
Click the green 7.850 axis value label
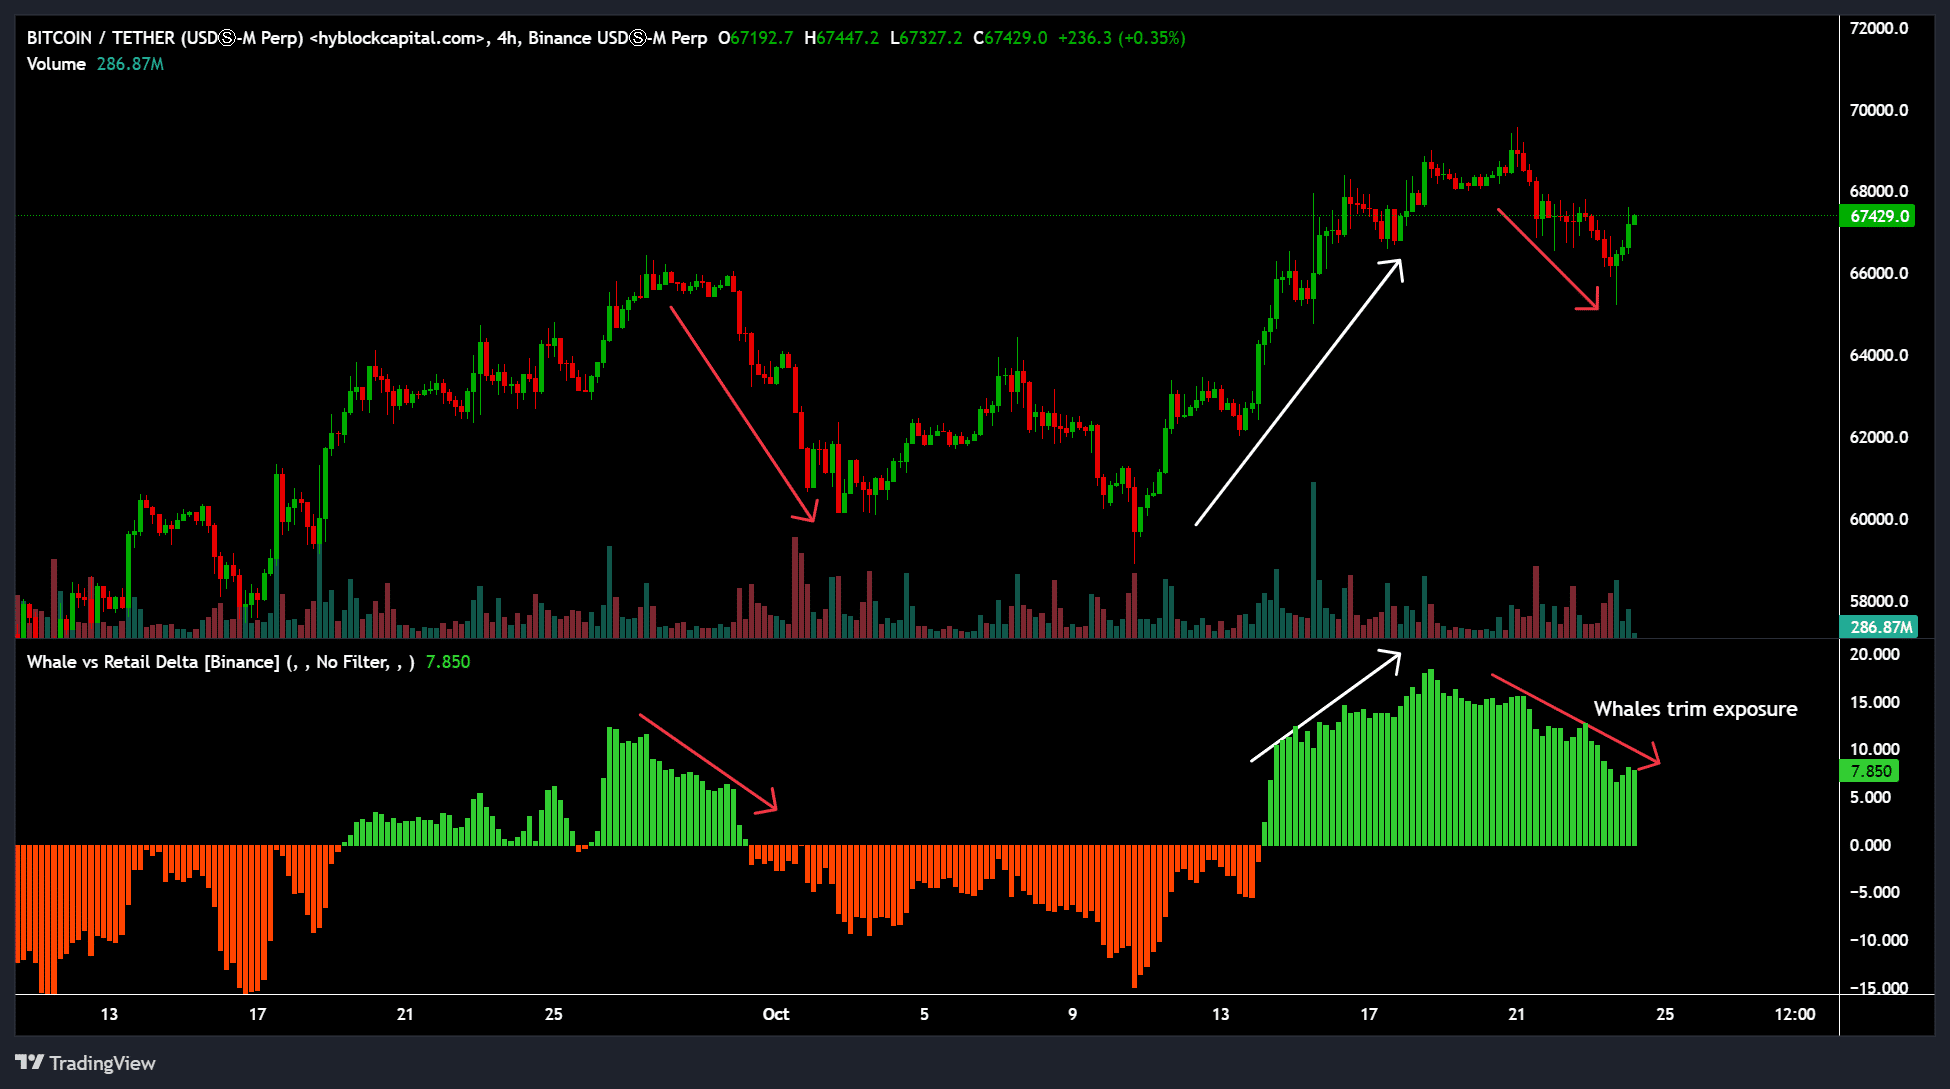pyautogui.click(x=1870, y=771)
